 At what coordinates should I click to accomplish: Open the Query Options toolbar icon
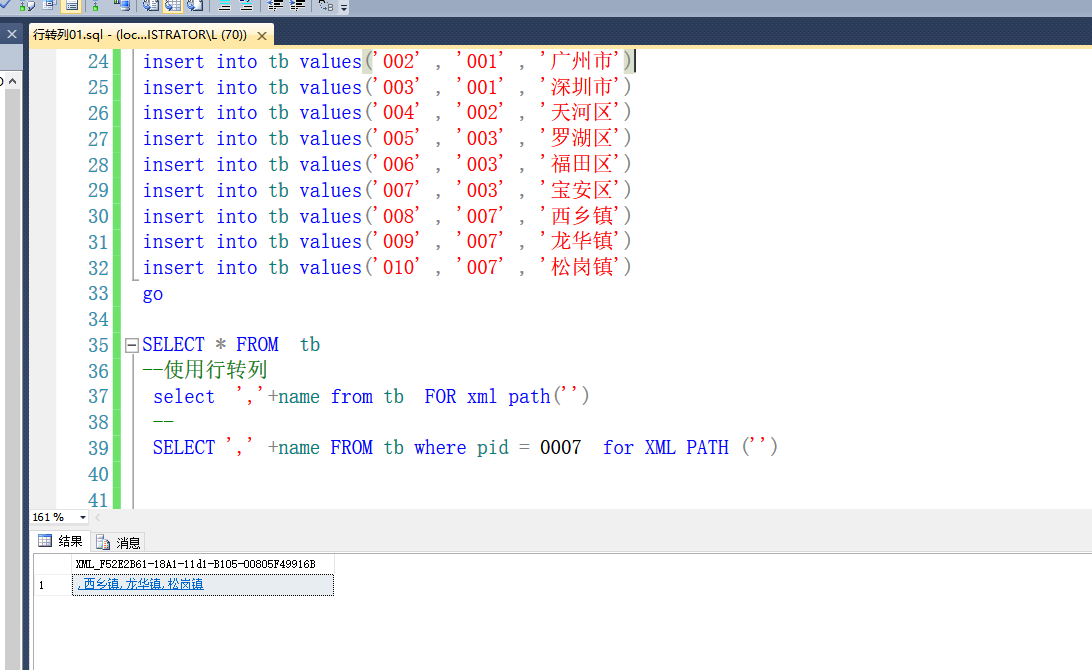click(49, 5)
